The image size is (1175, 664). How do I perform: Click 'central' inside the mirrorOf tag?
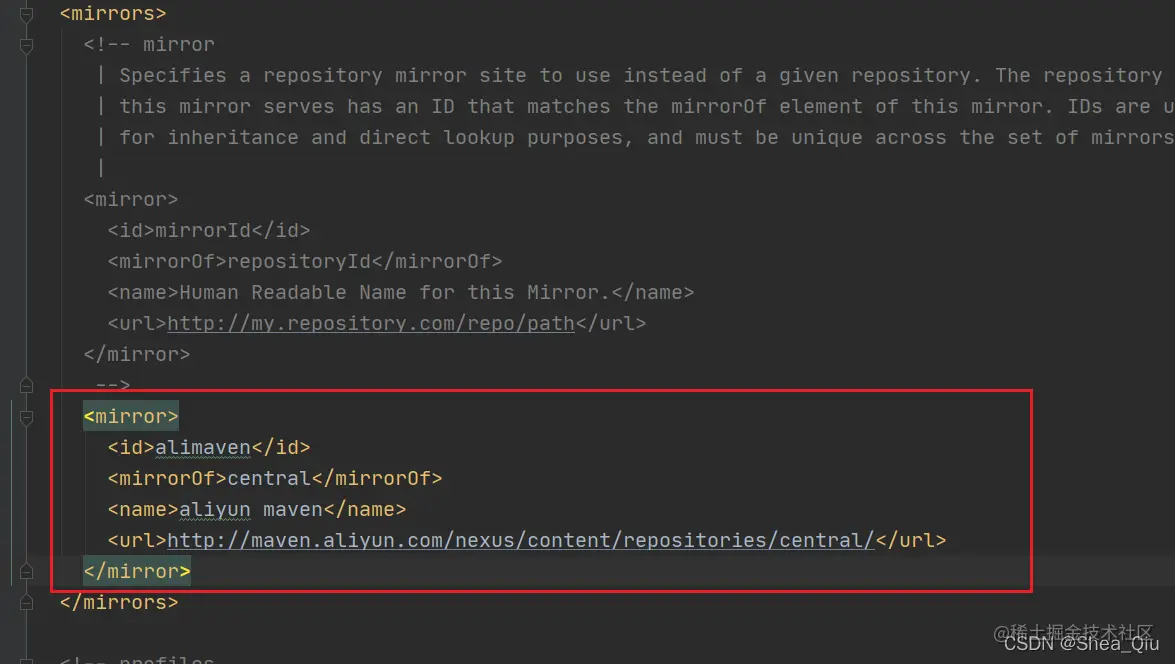[269, 478]
